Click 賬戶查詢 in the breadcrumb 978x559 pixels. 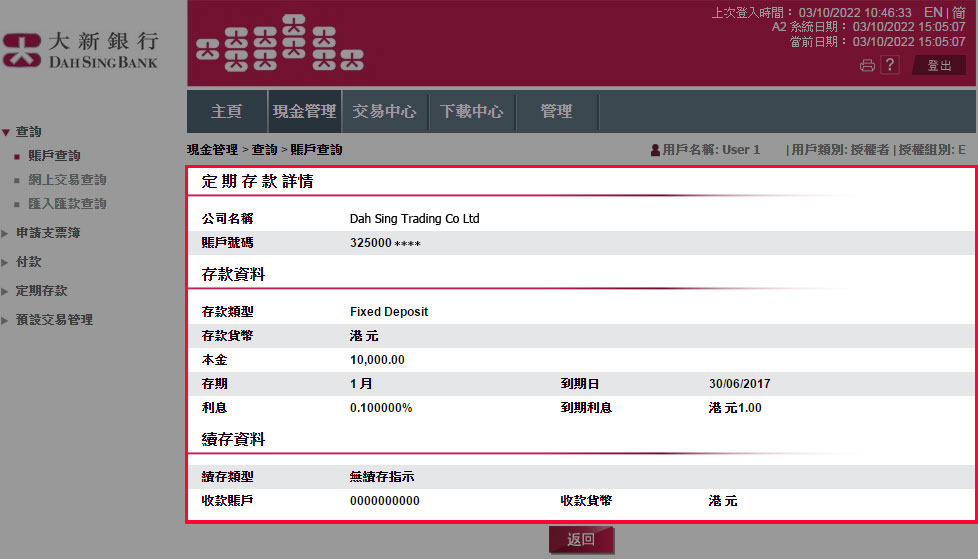click(x=316, y=150)
